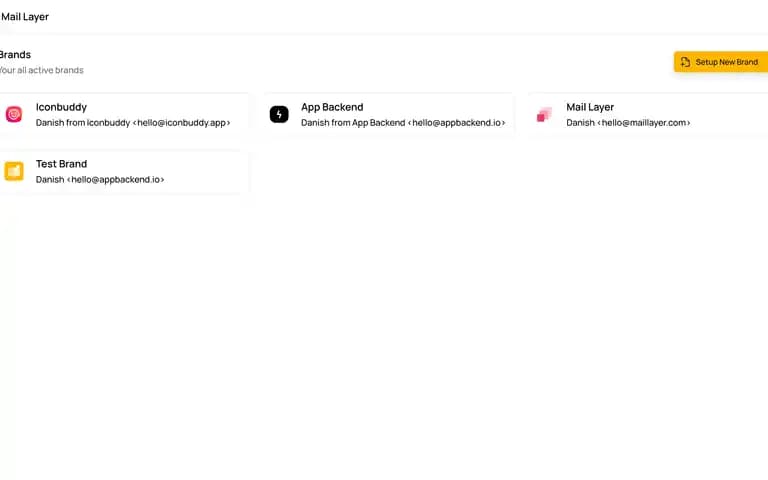Click Test Brand's 'Danish <hello@appbackend.io>' text
The image size is (768, 480).
[100, 180]
